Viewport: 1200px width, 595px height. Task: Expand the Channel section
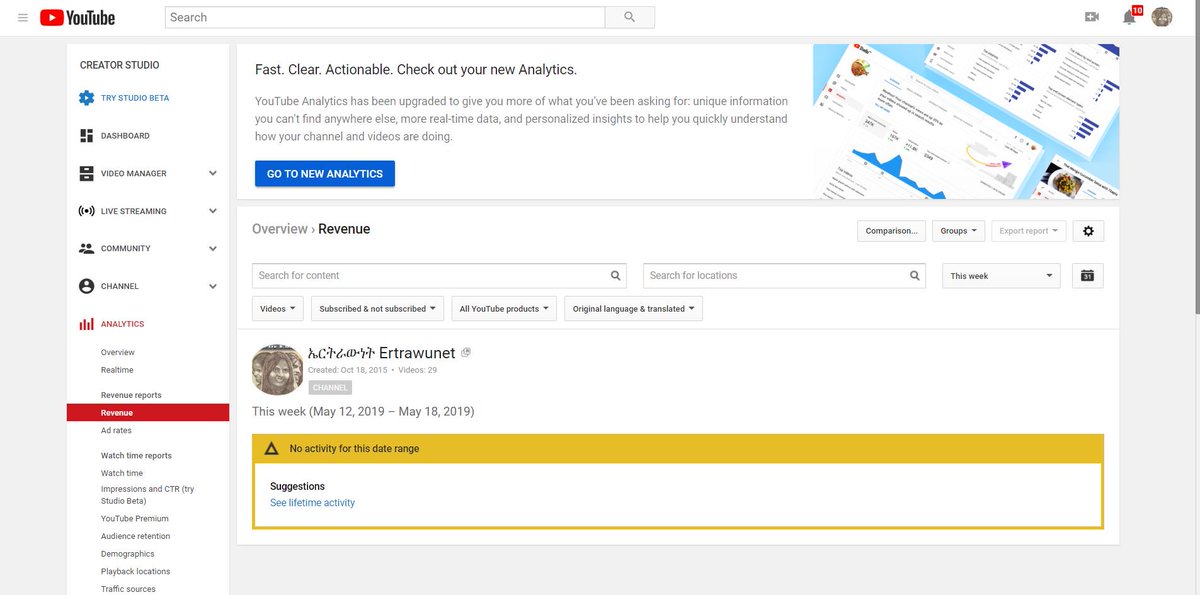[212, 286]
